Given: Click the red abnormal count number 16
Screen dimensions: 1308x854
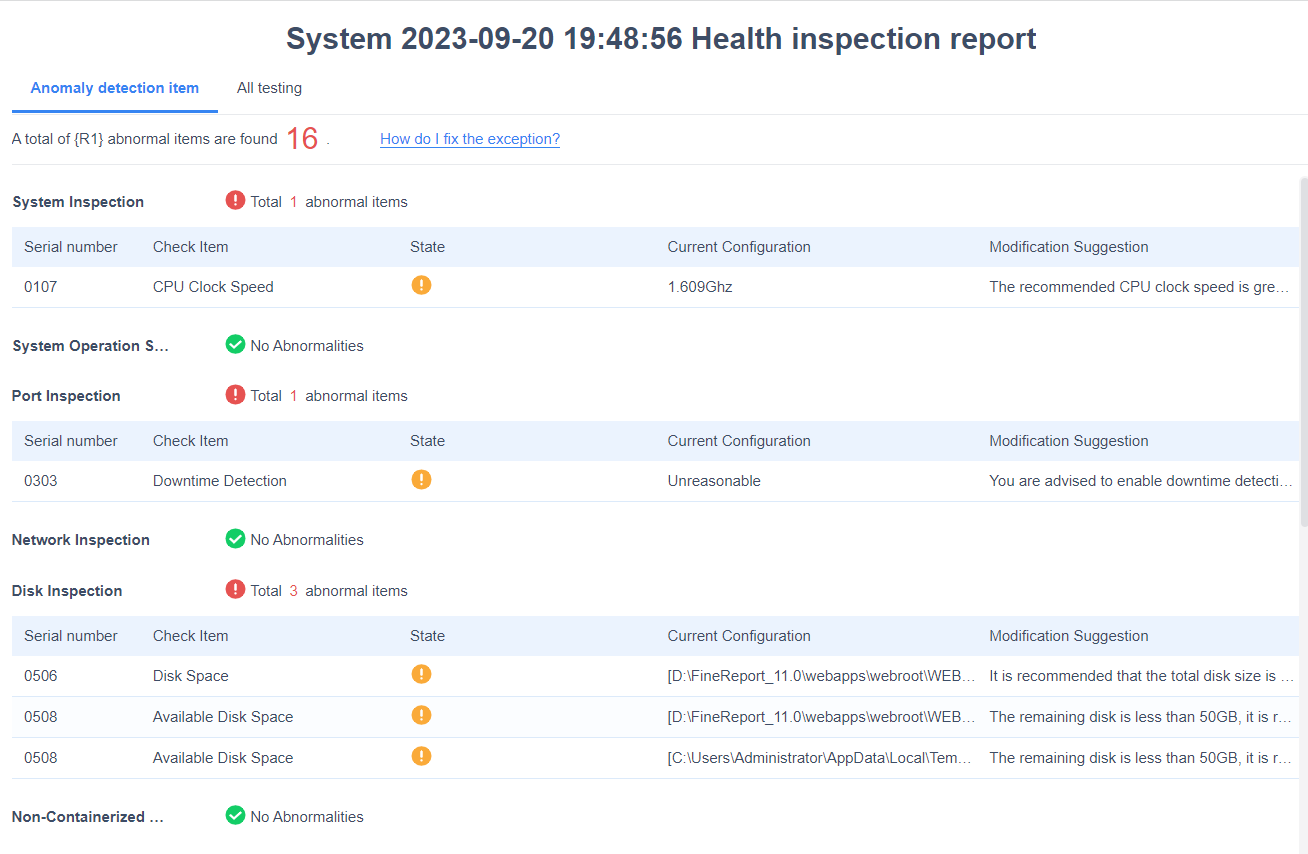Looking at the screenshot, I should click(302, 139).
